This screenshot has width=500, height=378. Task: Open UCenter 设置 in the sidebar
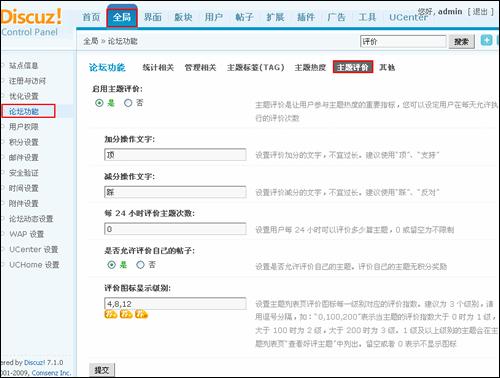tap(34, 249)
